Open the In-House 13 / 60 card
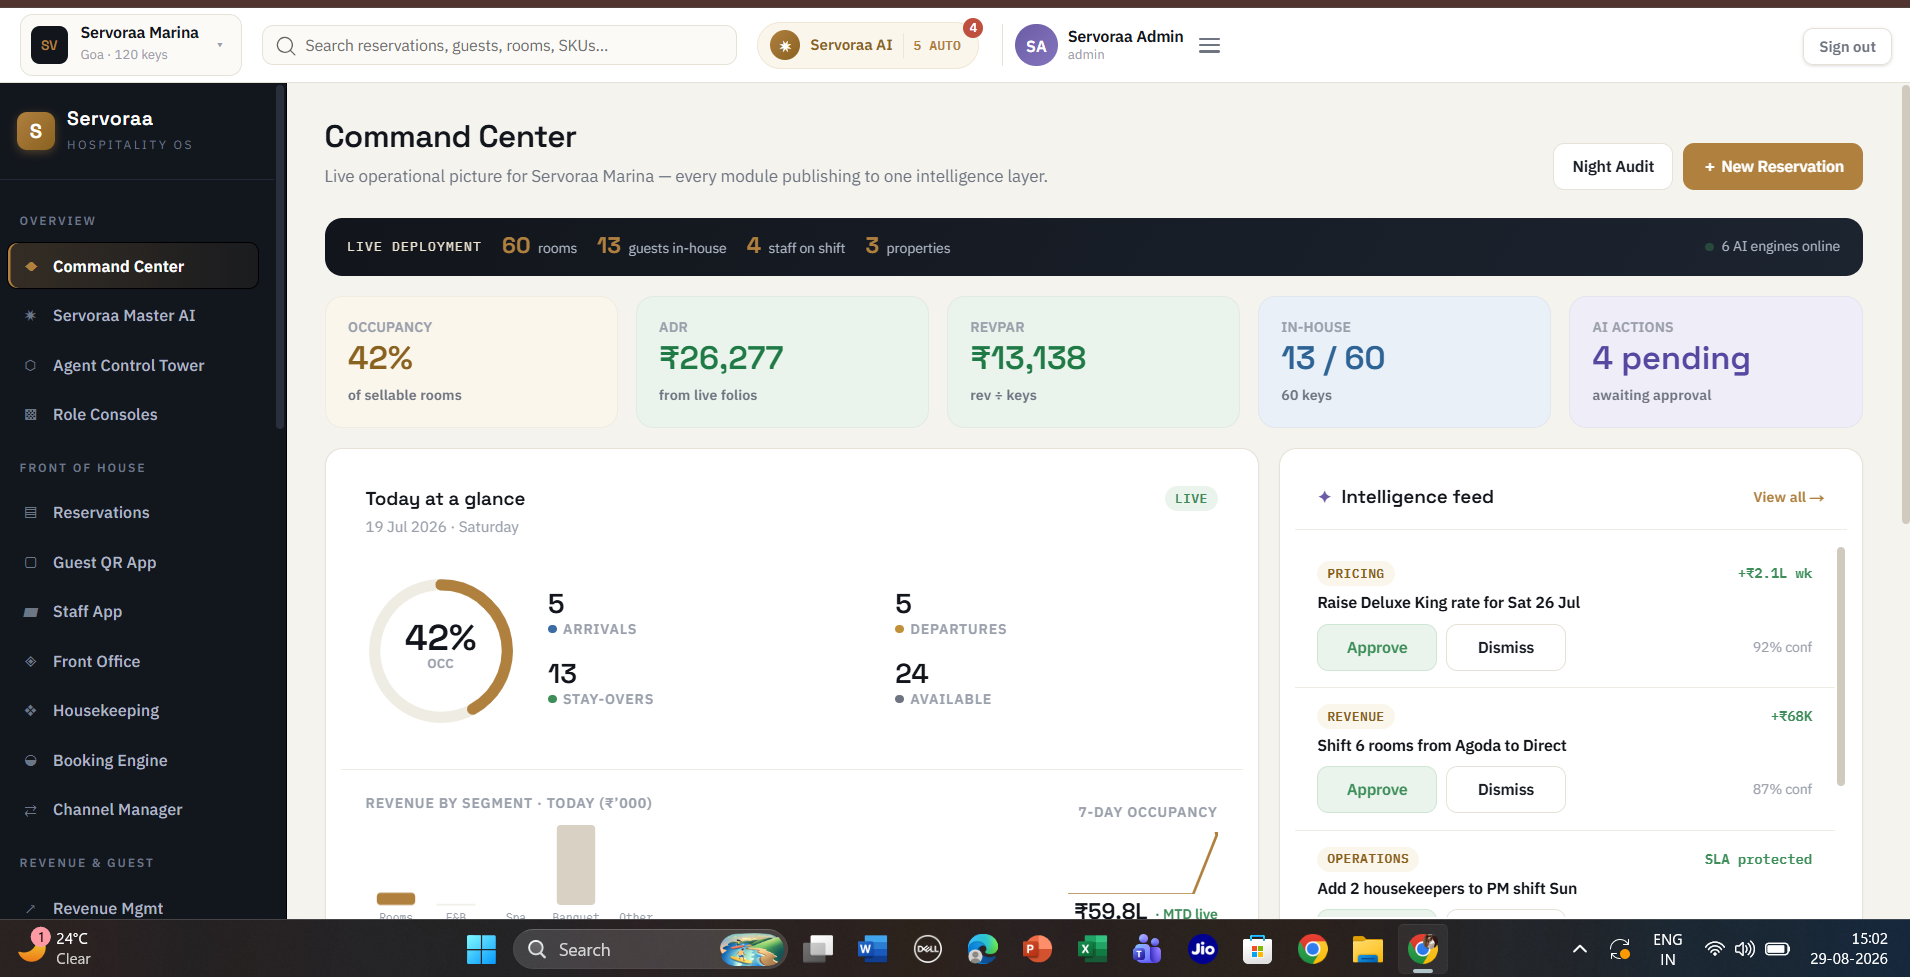This screenshot has height=977, width=1910. pyautogui.click(x=1404, y=362)
